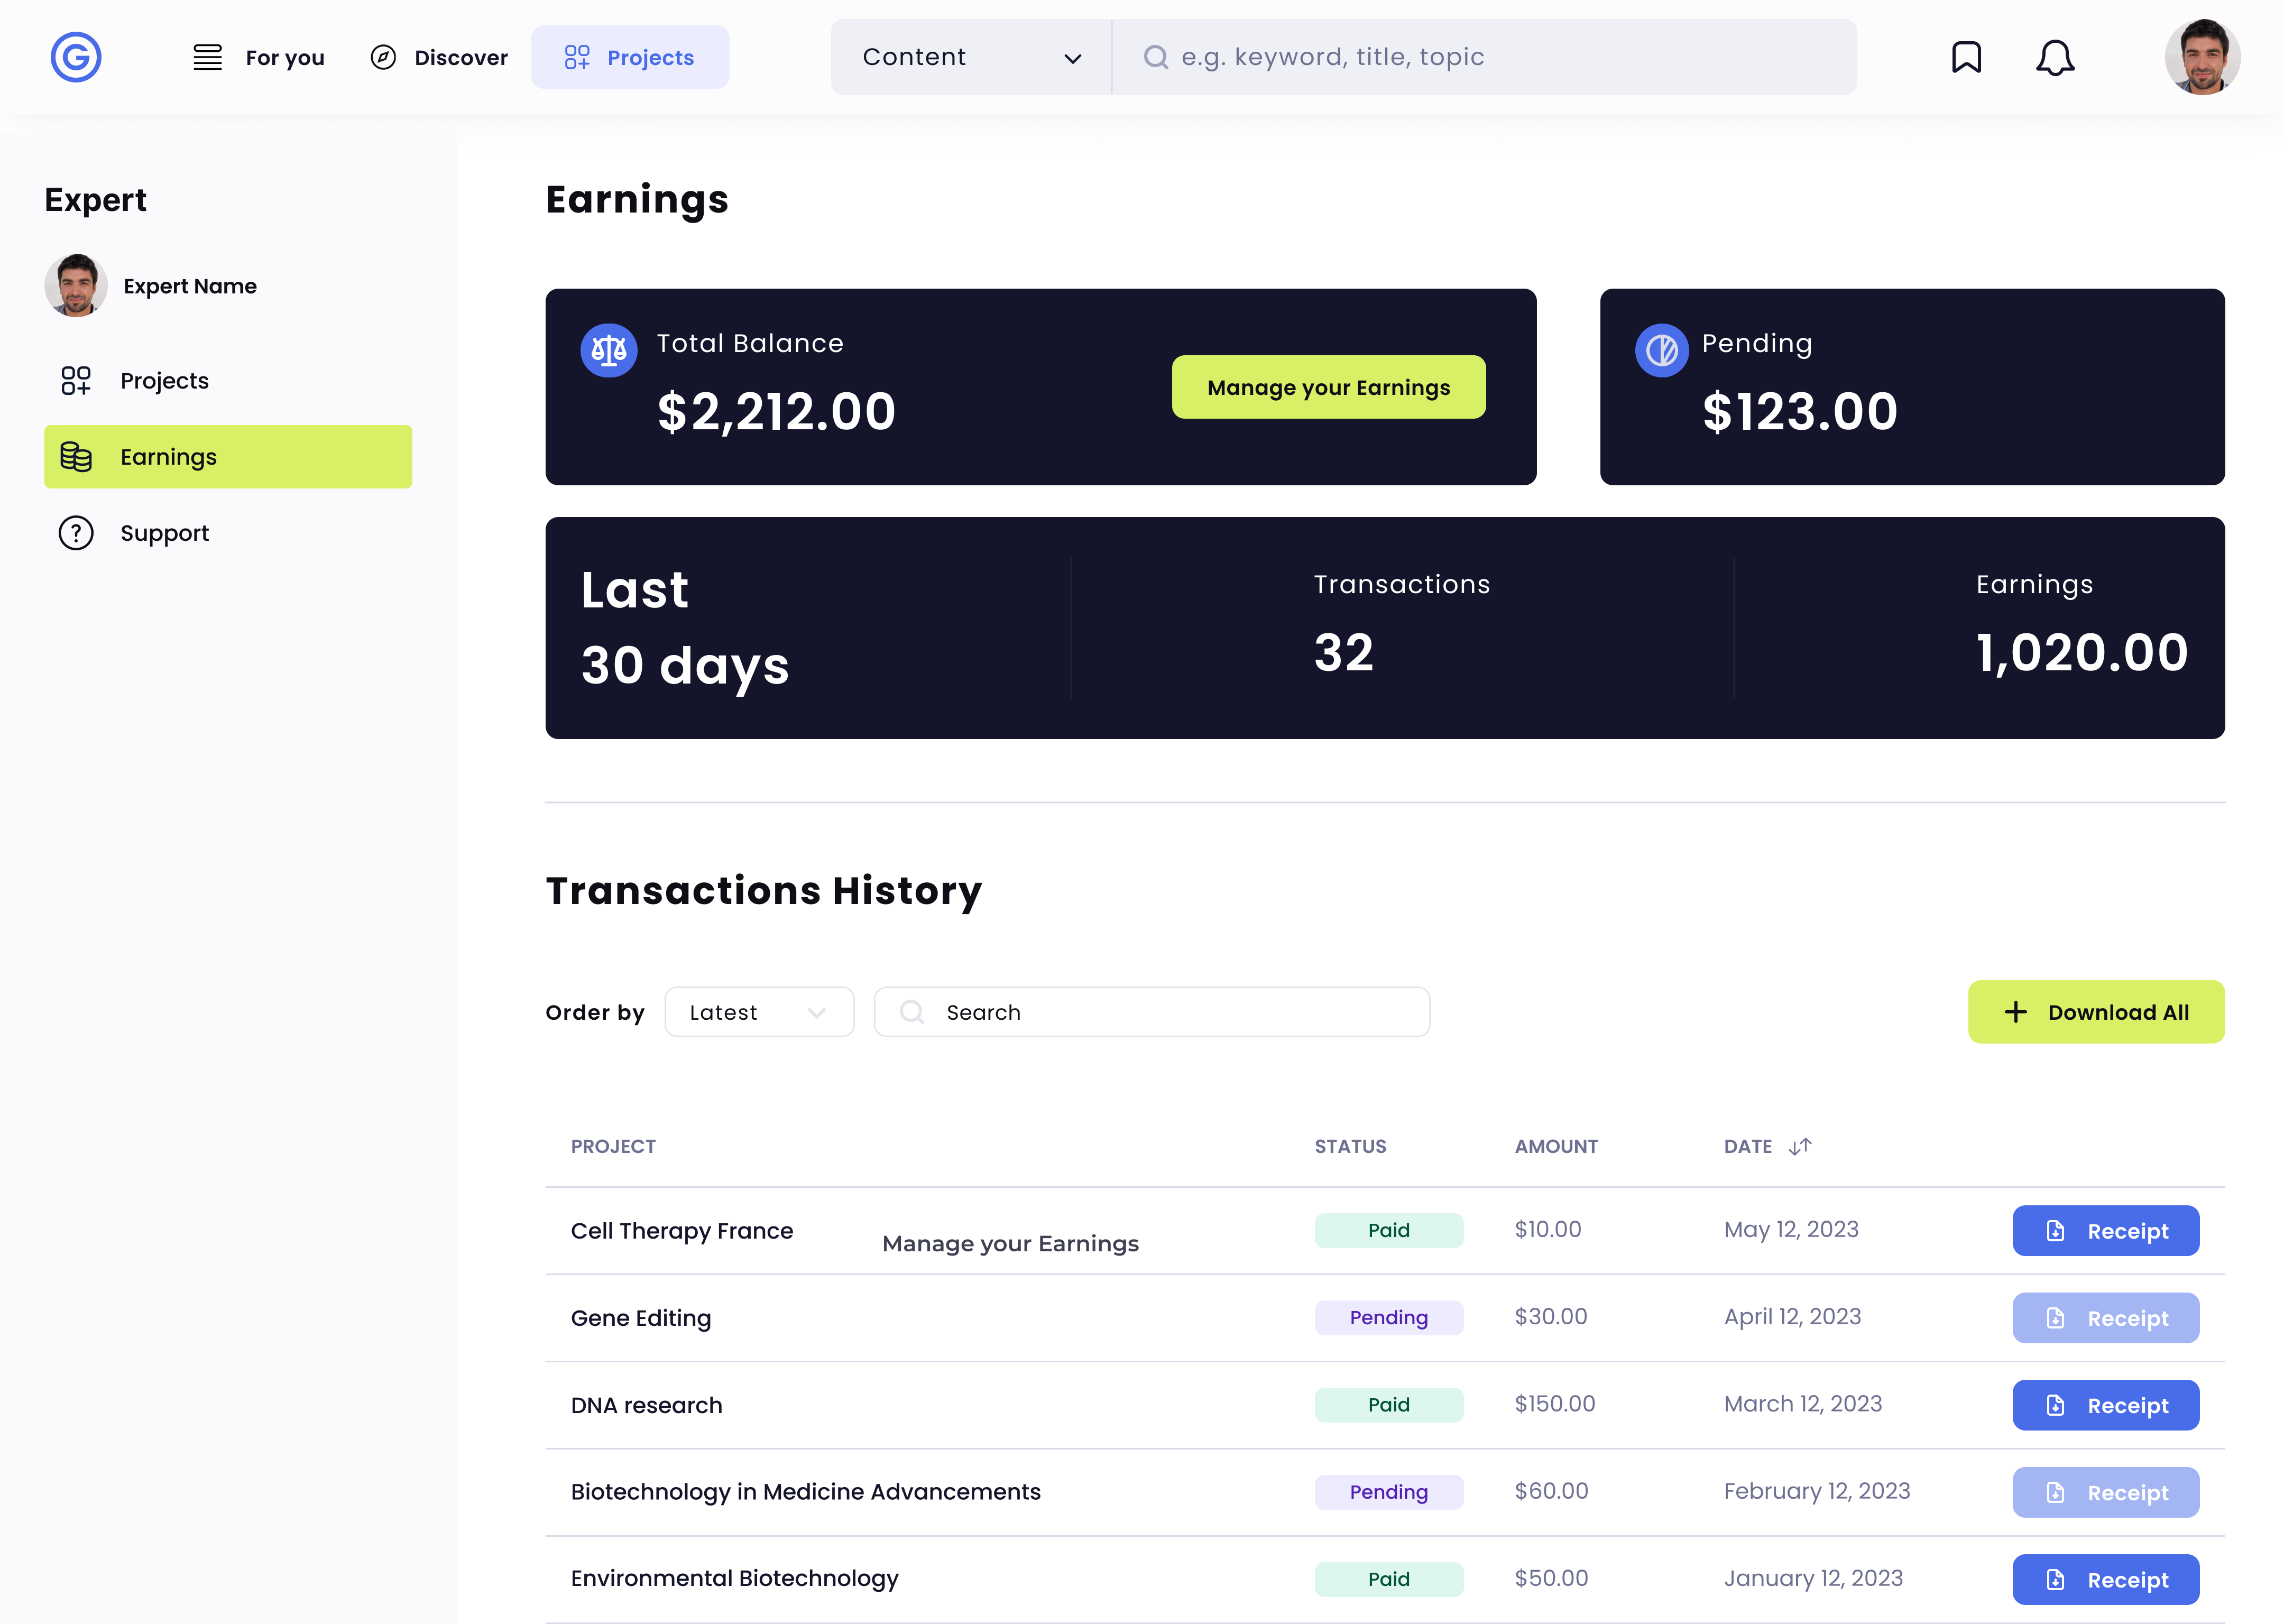This screenshot has height=1624, width=2284.
Task: Download receipt for Cell Therapy France
Action: (x=2105, y=1231)
